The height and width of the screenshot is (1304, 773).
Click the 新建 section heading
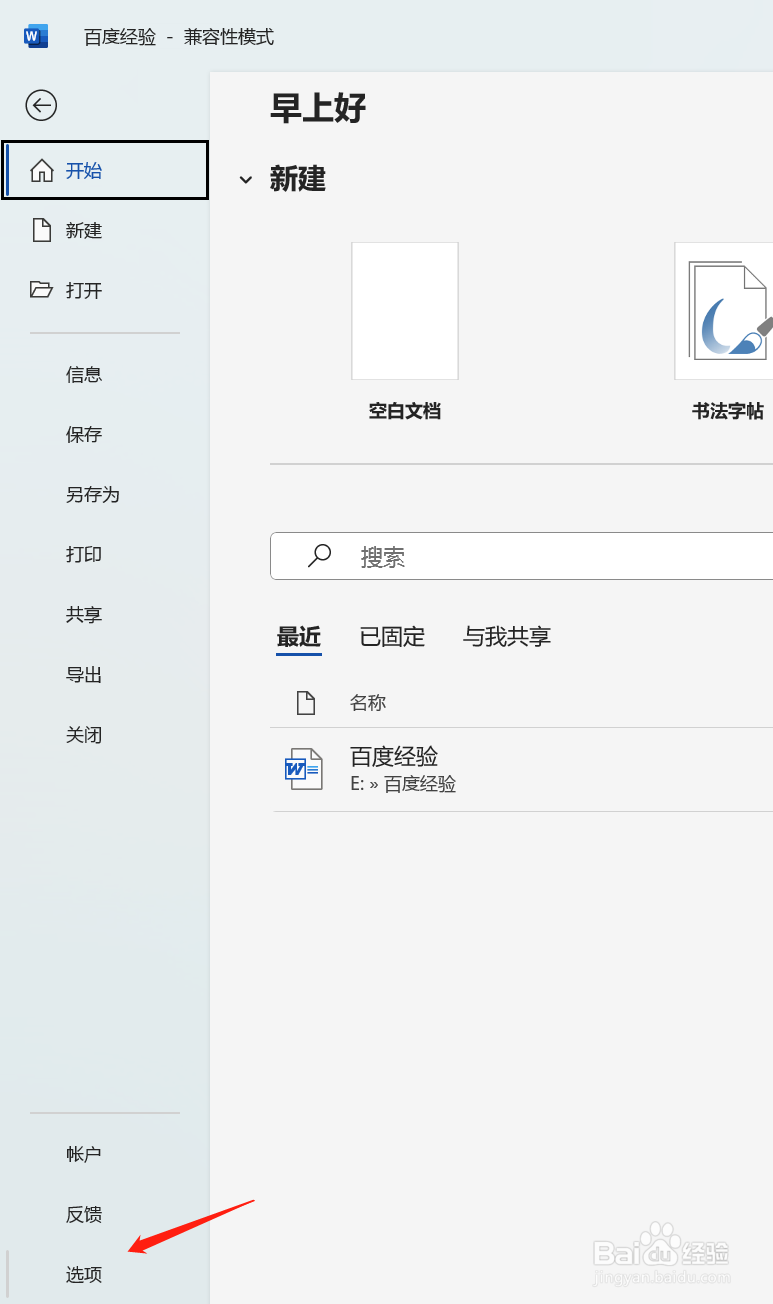coord(298,180)
